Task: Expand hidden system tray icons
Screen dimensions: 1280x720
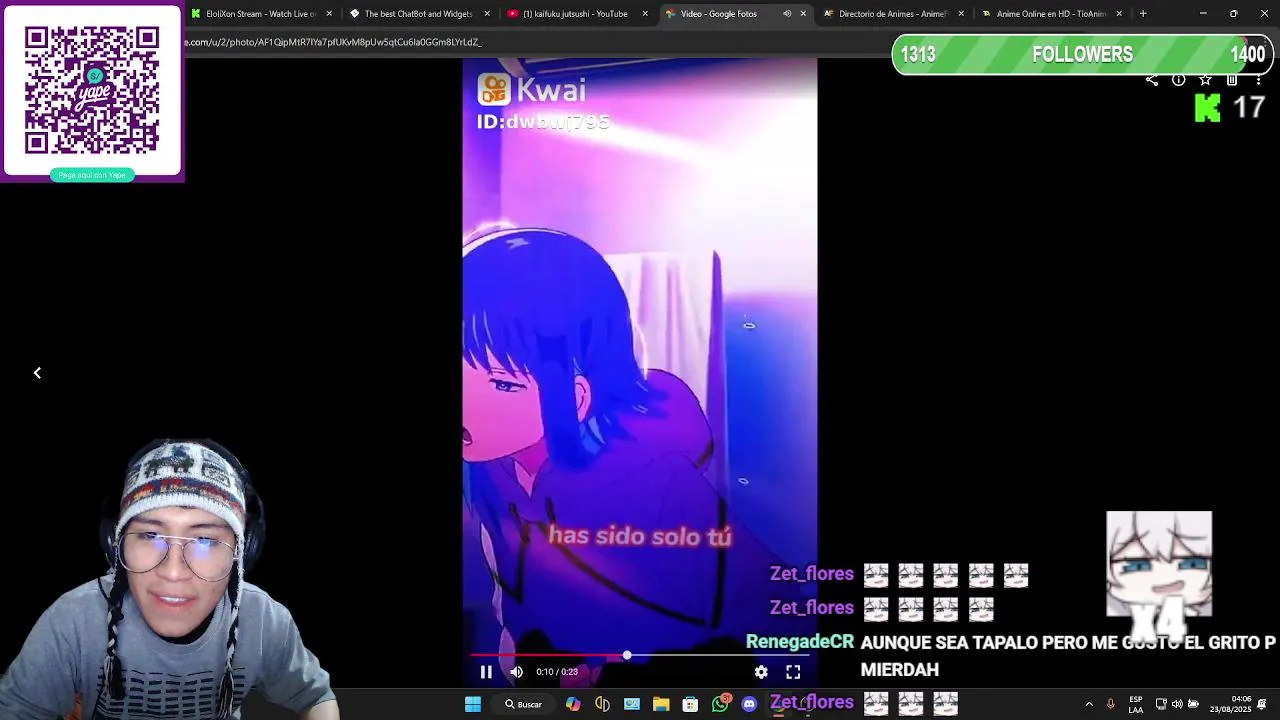Action: pos(1089,704)
